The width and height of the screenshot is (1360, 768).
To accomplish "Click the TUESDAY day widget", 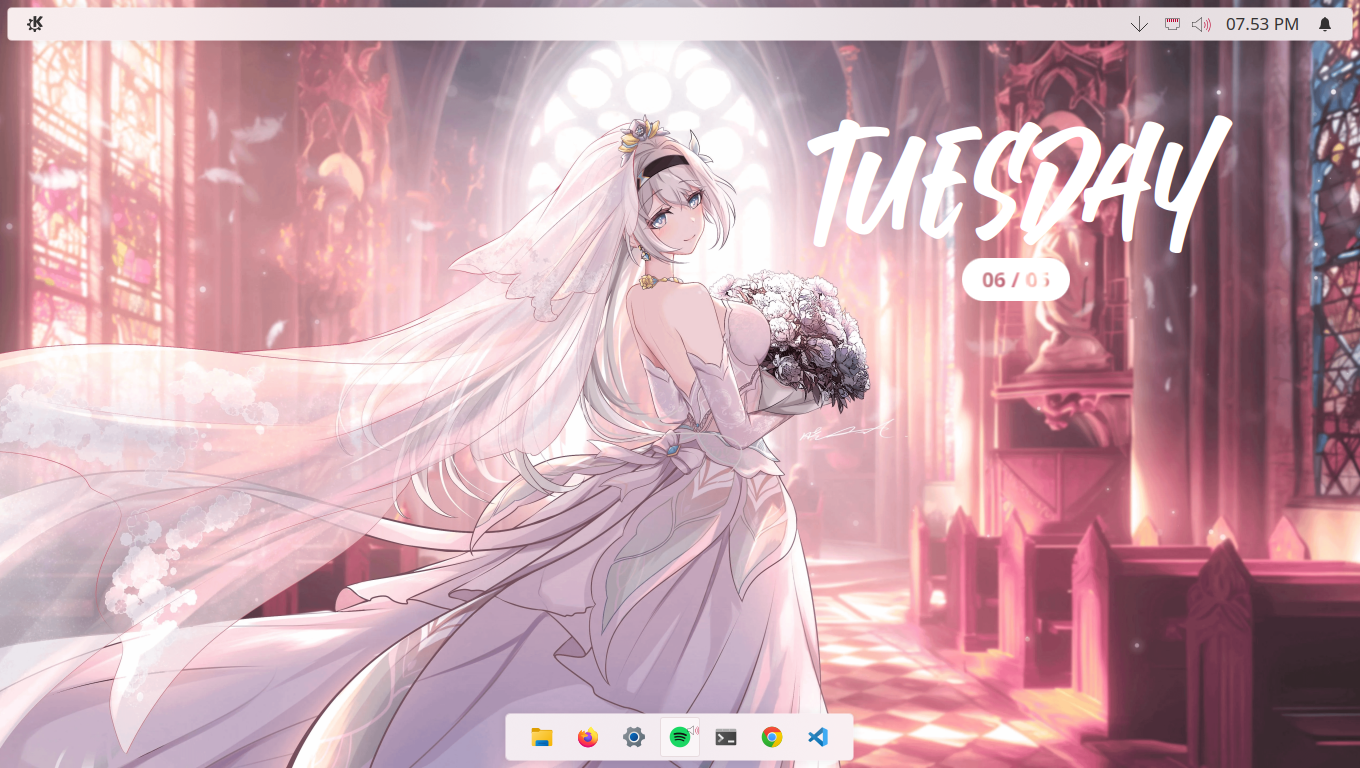I will point(1018,184).
